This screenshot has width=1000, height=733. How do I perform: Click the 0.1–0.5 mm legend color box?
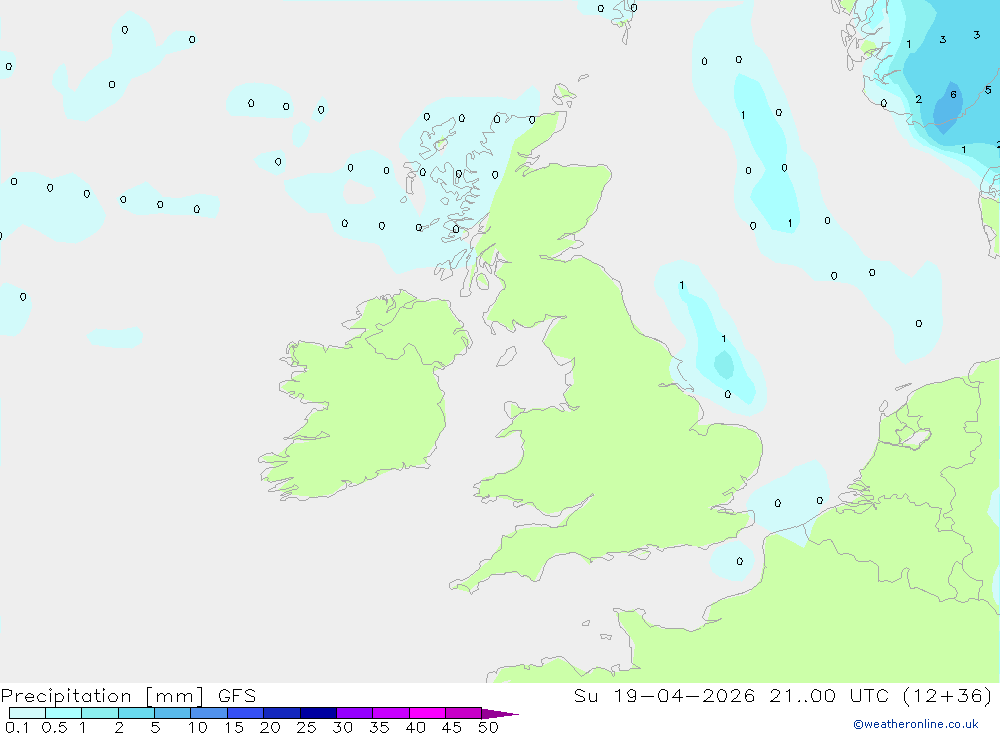[27, 713]
